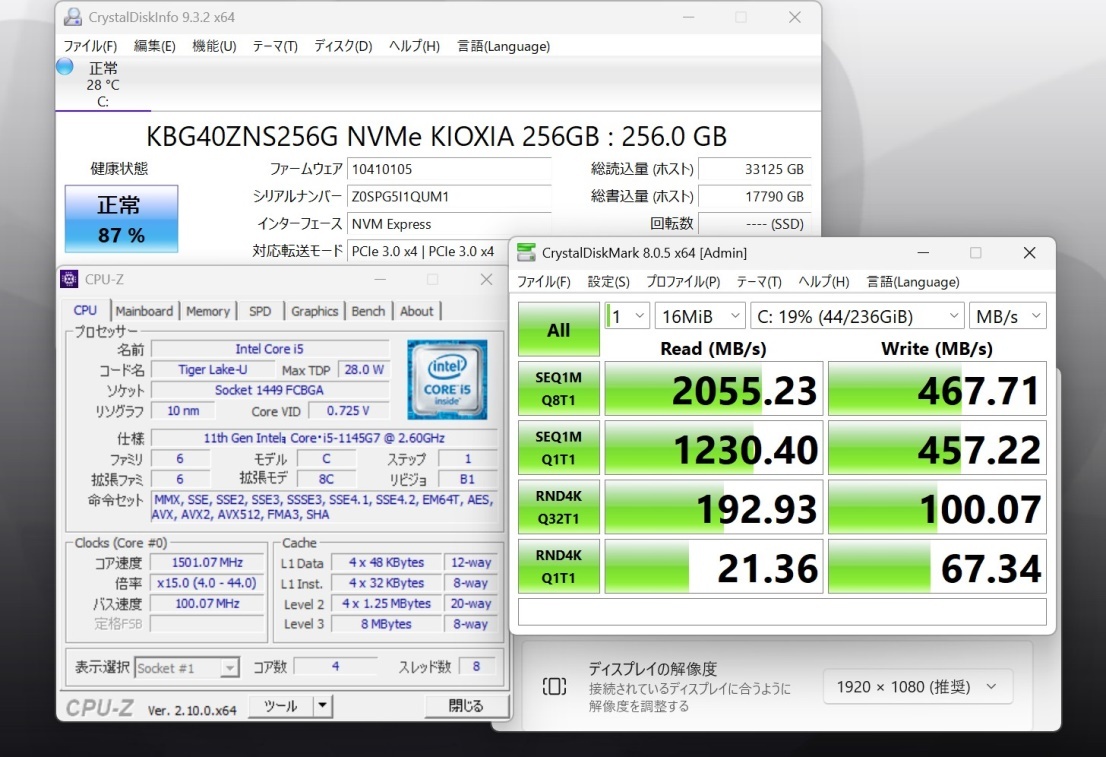This screenshot has width=1106, height=757.
Task: Click the 閉じる button in CPU-Z
Action: tap(466, 705)
